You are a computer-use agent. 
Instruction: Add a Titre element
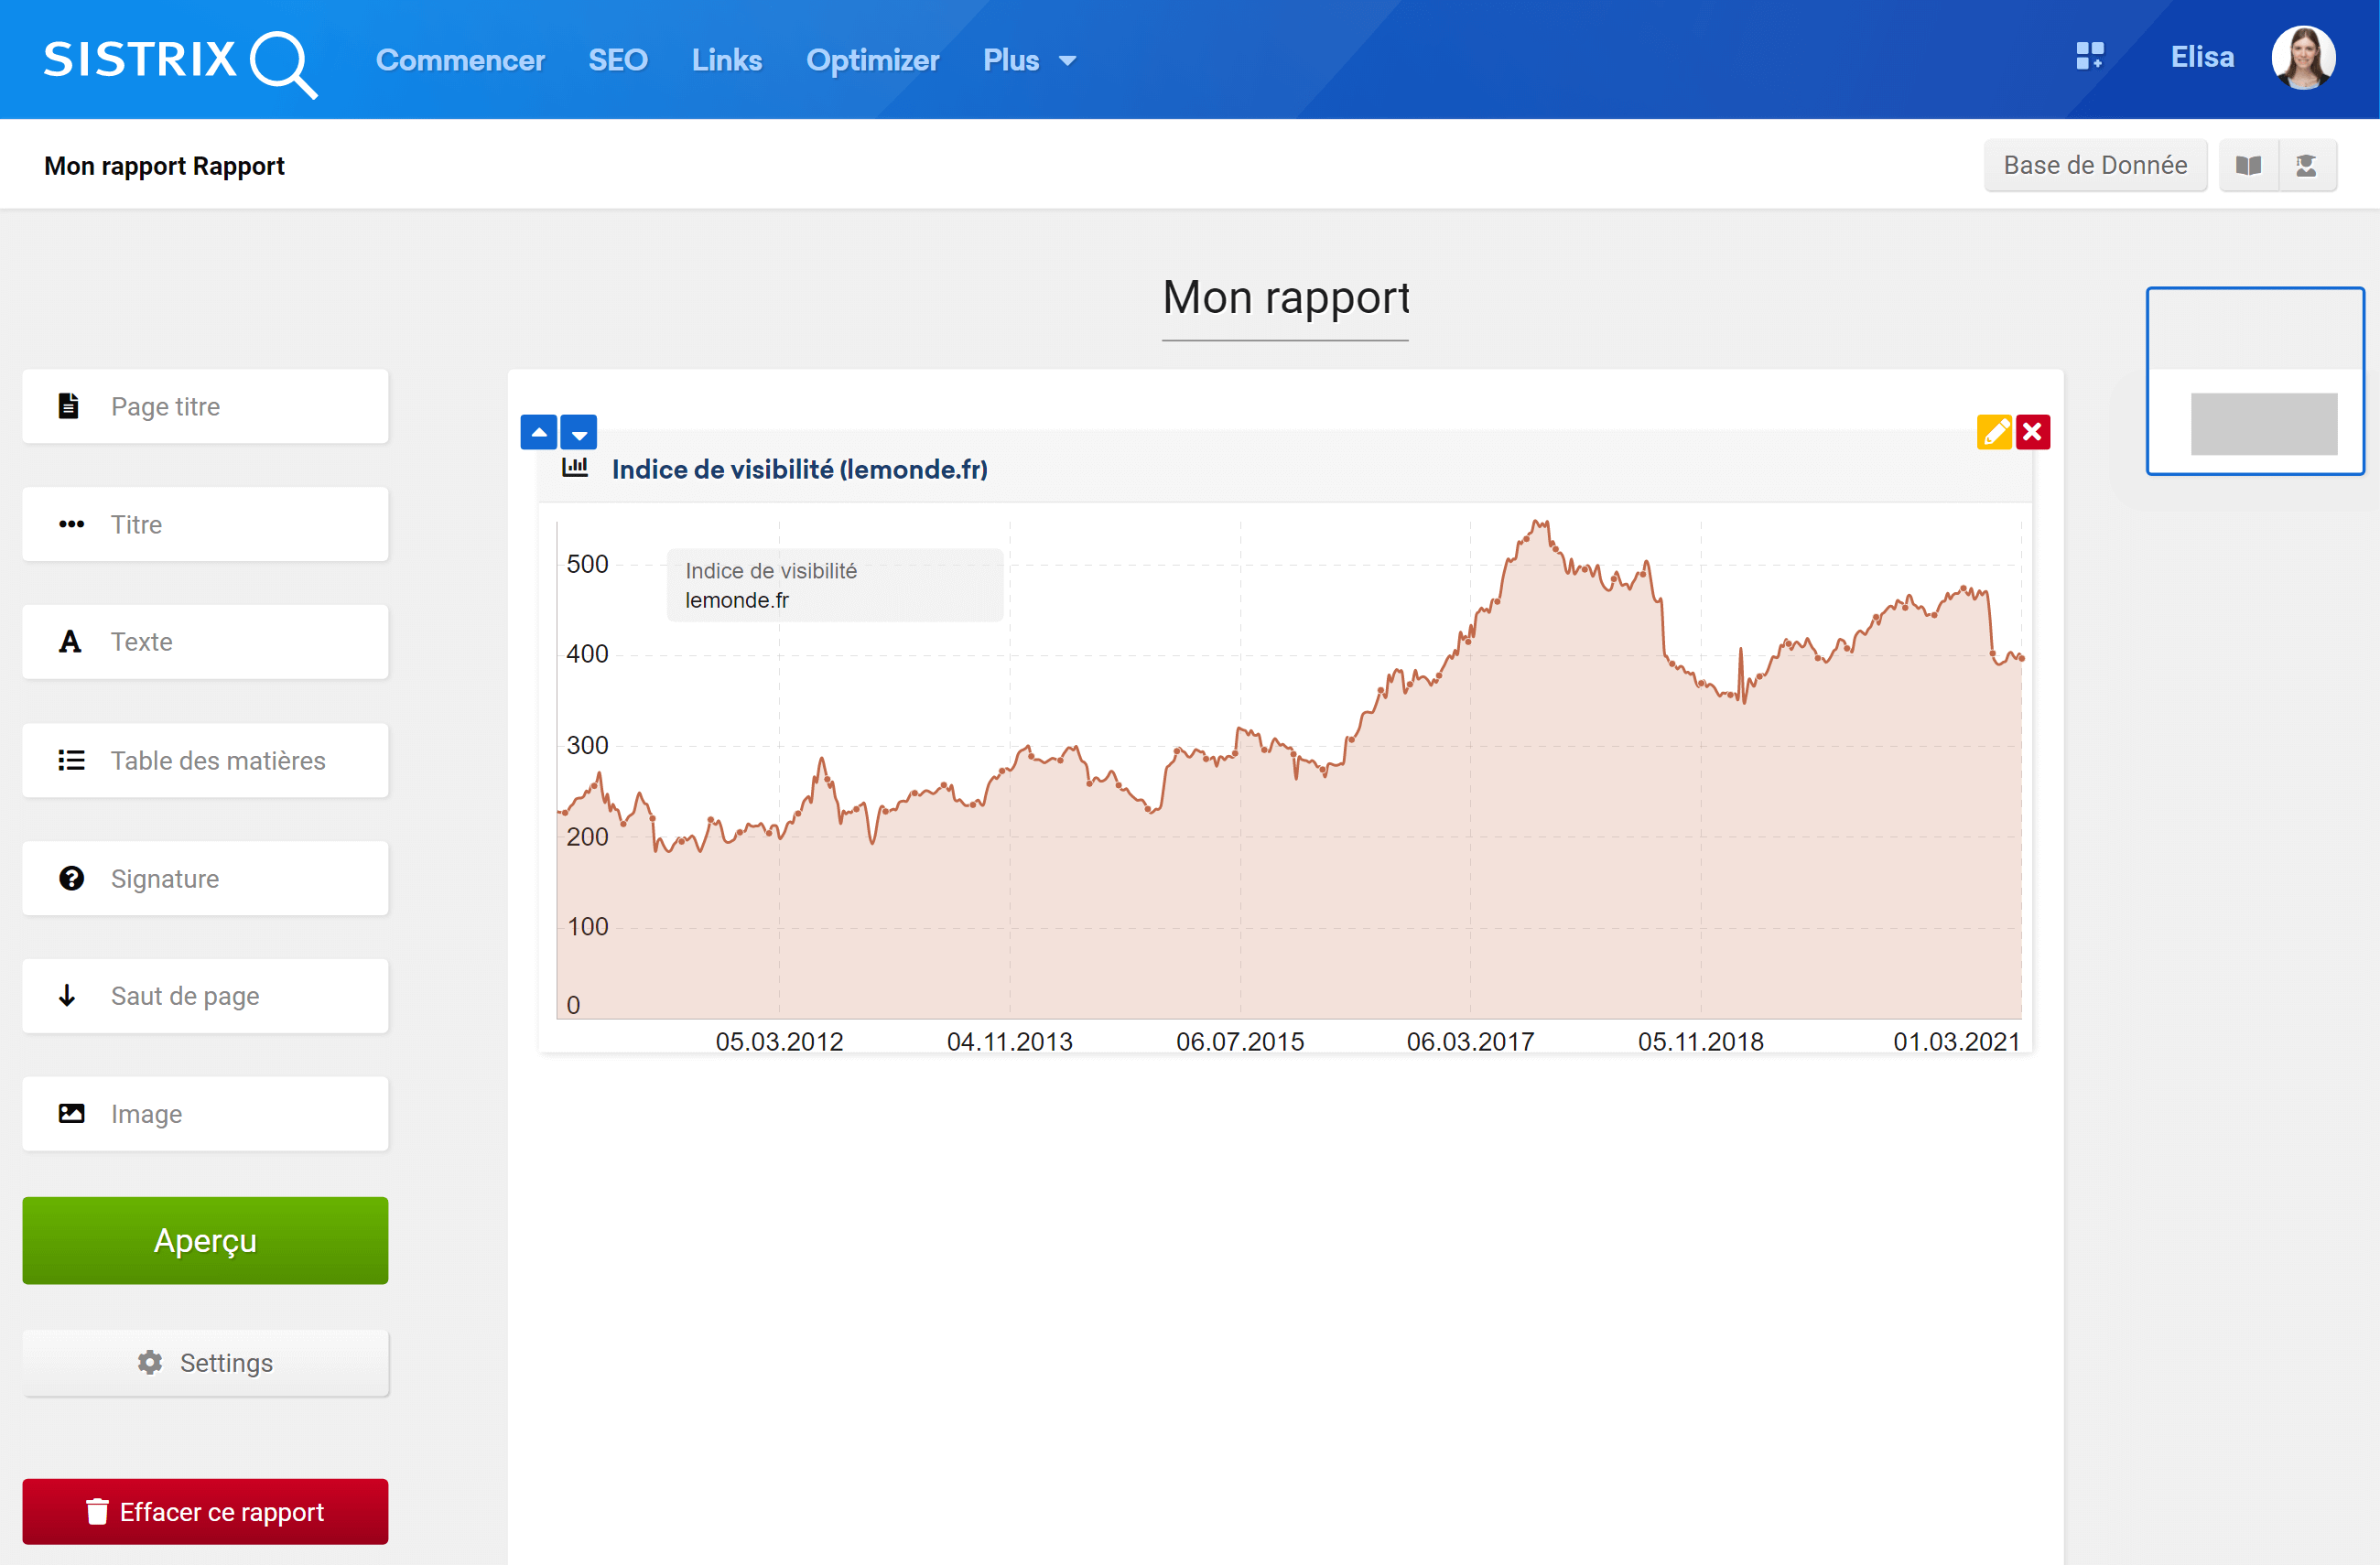coord(205,524)
